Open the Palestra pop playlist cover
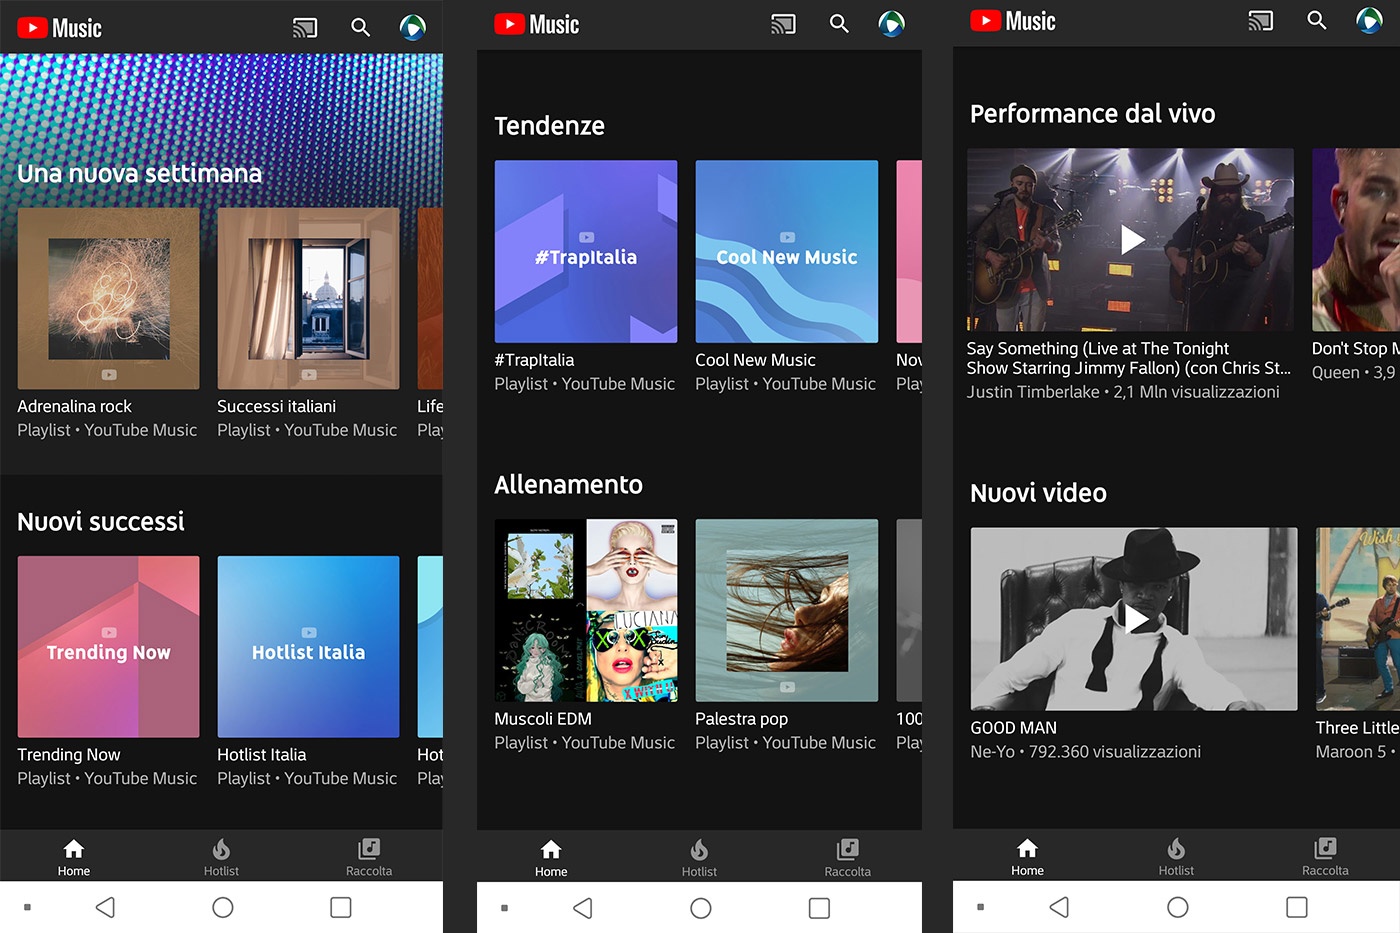Viewport: 1400px width, 933px height. [787, 610]
